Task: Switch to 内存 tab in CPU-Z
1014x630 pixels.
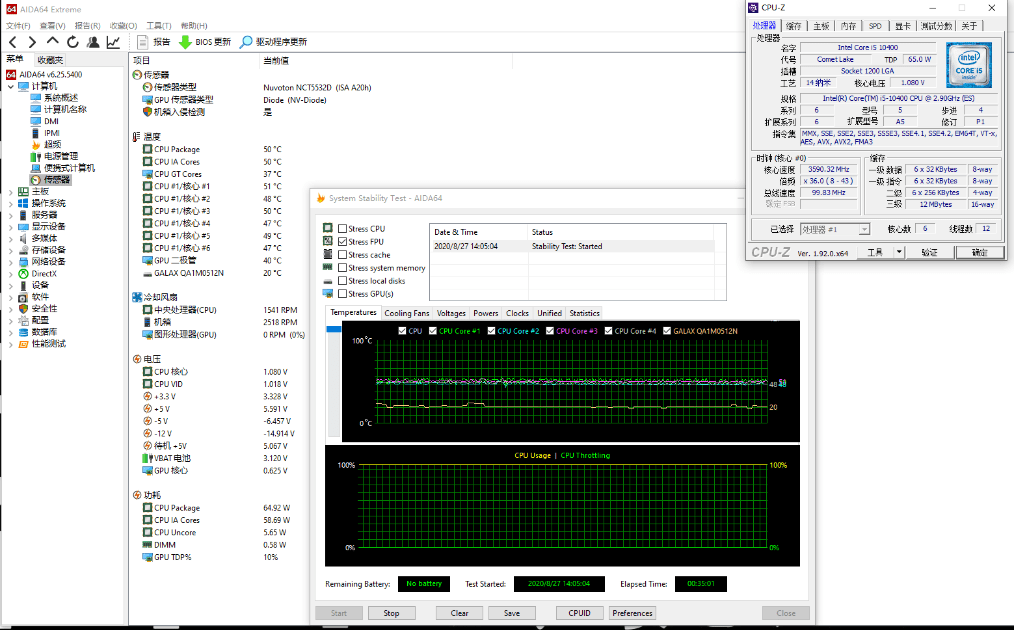Action: [848, 26]
